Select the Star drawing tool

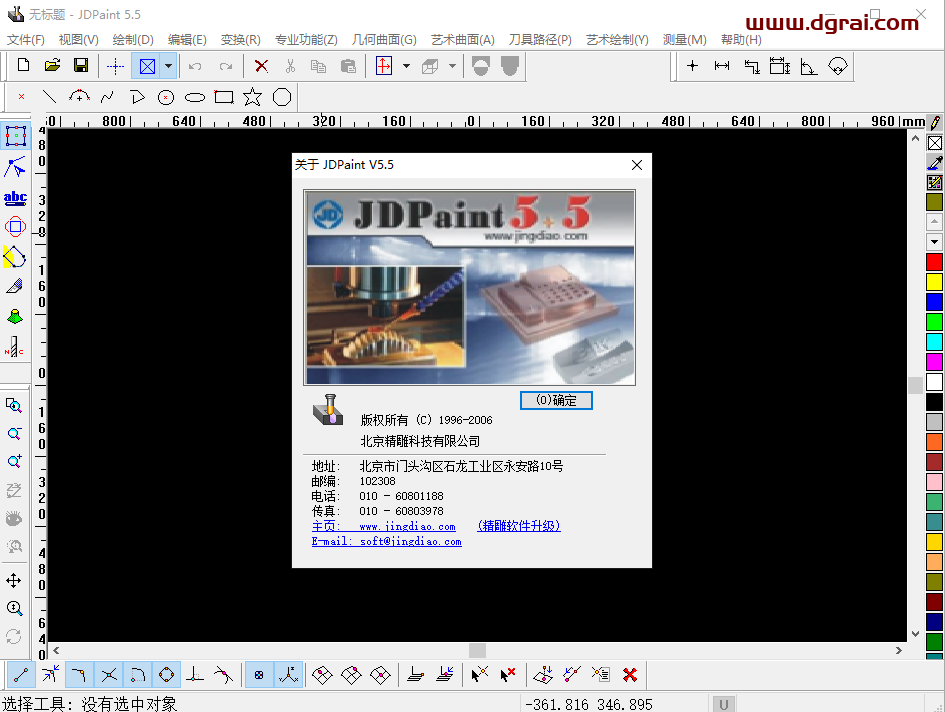(251, 97)
